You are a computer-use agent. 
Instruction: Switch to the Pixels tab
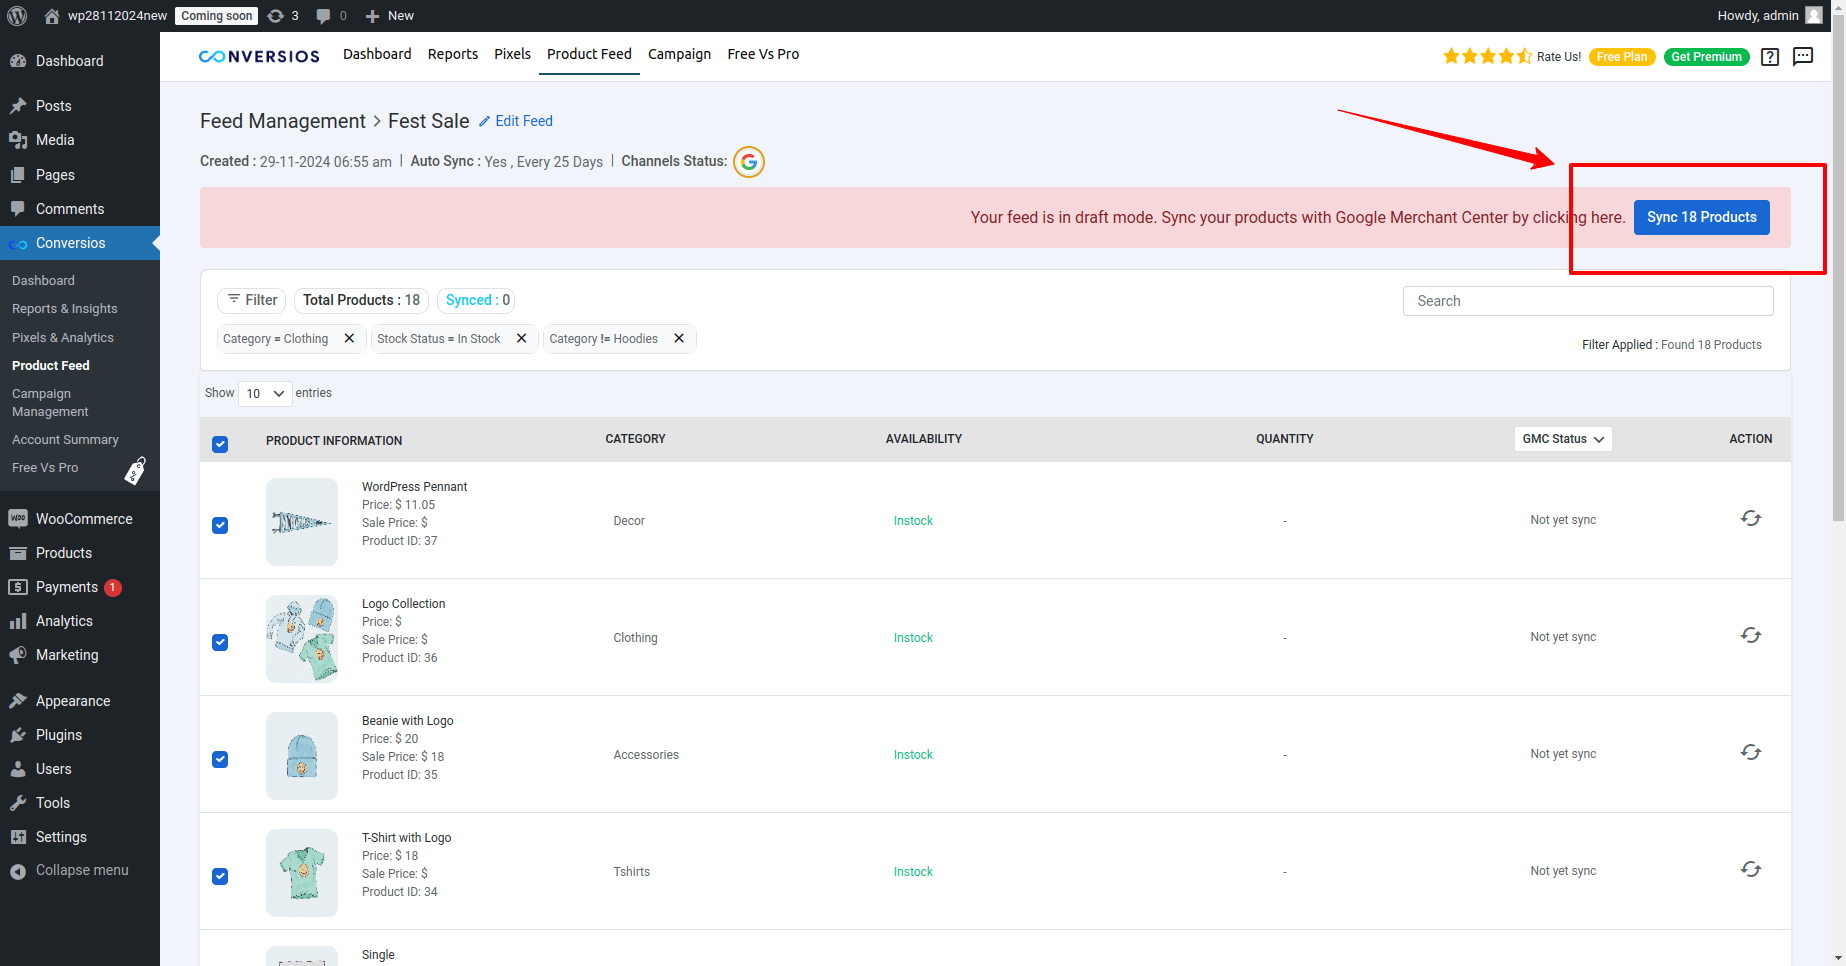click(x=512, y=54)
